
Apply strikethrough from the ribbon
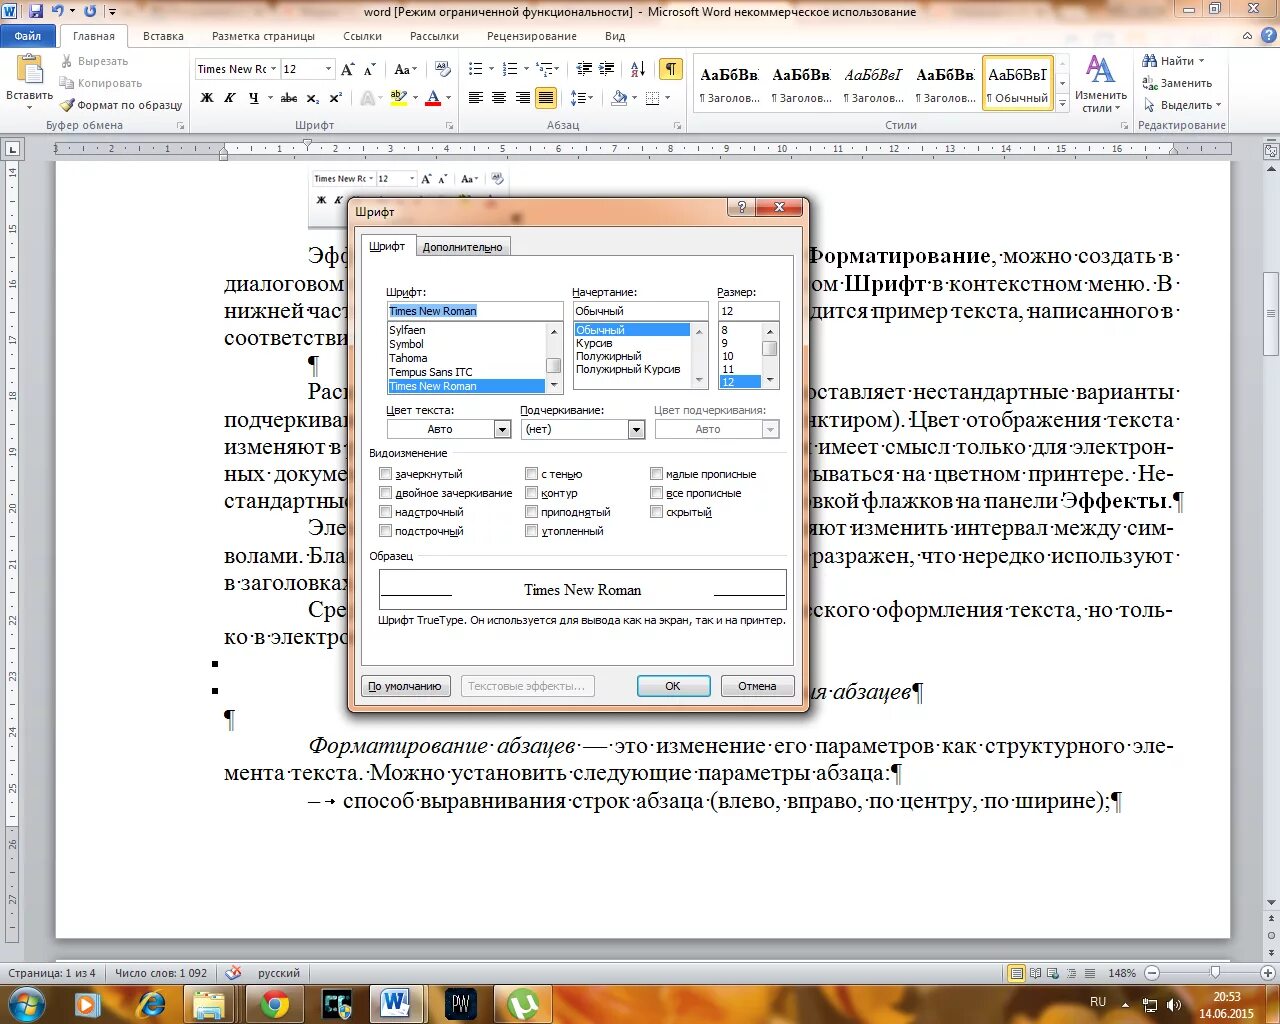[x=289, y=98]
